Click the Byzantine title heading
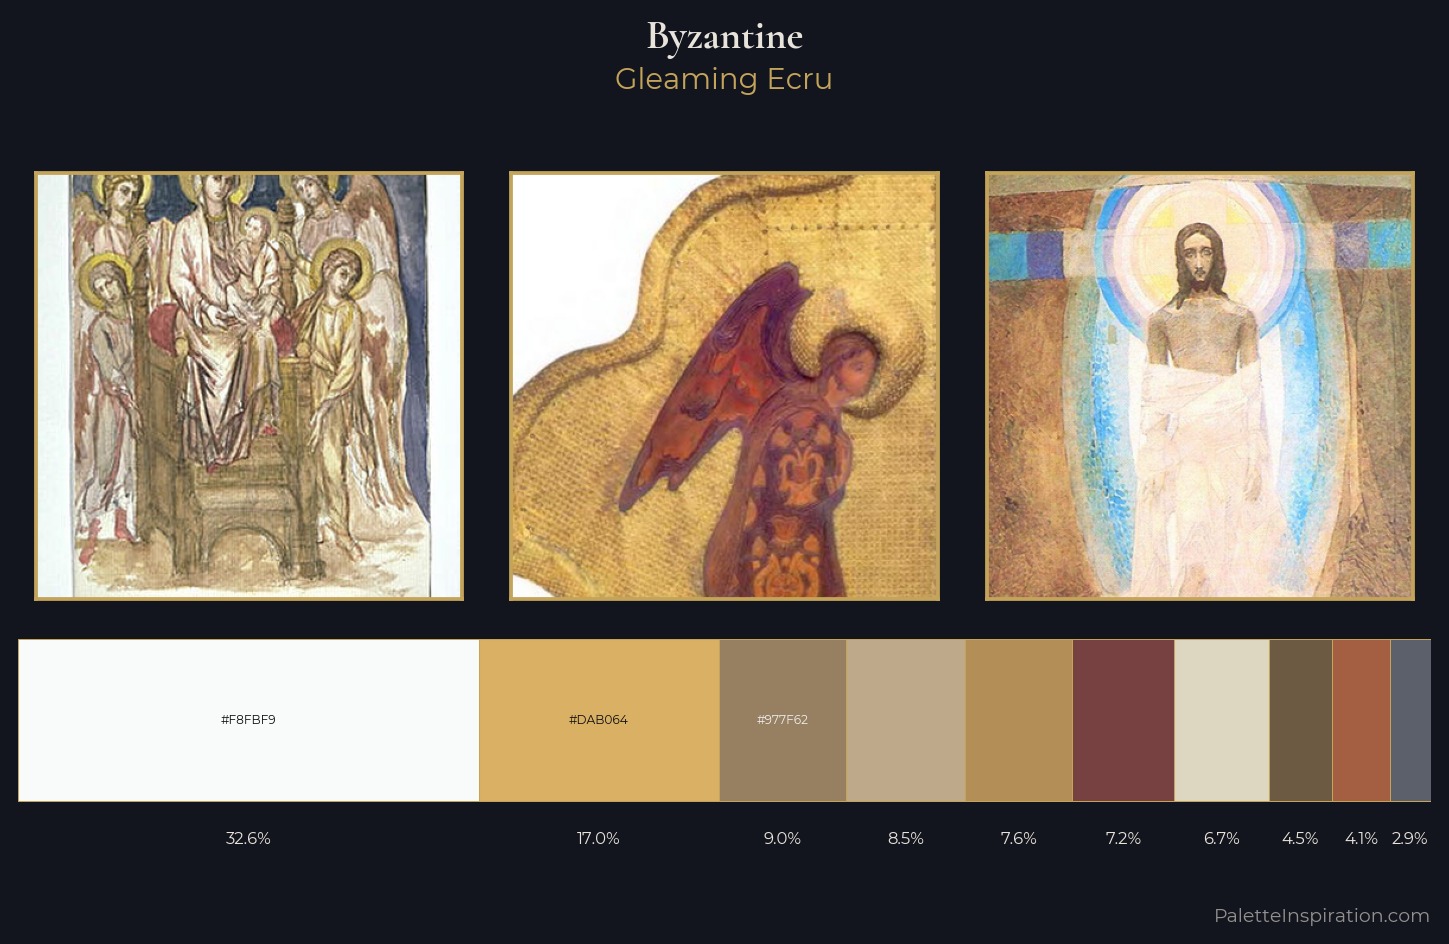The height and width of the screenshot is (944, 1449). coord(724,37)
